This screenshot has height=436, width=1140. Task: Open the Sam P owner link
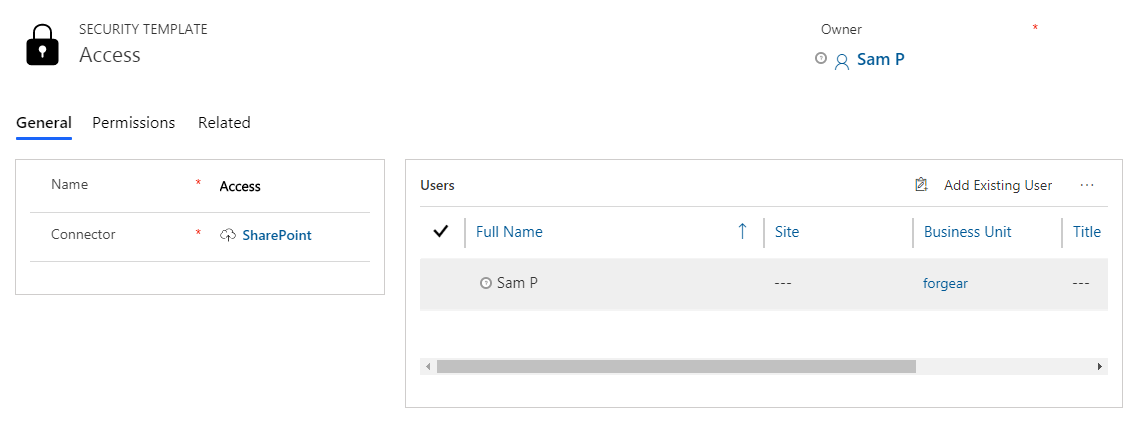[880, 60]
